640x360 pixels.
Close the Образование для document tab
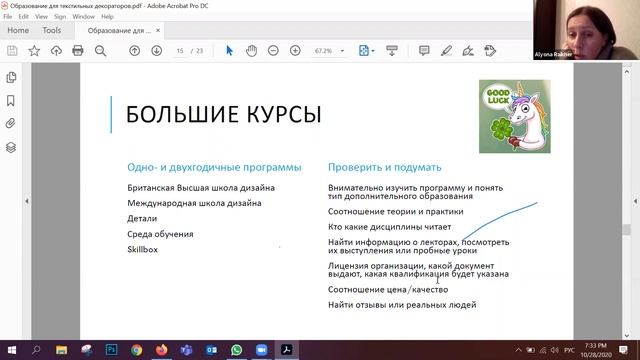coord(158,31)
